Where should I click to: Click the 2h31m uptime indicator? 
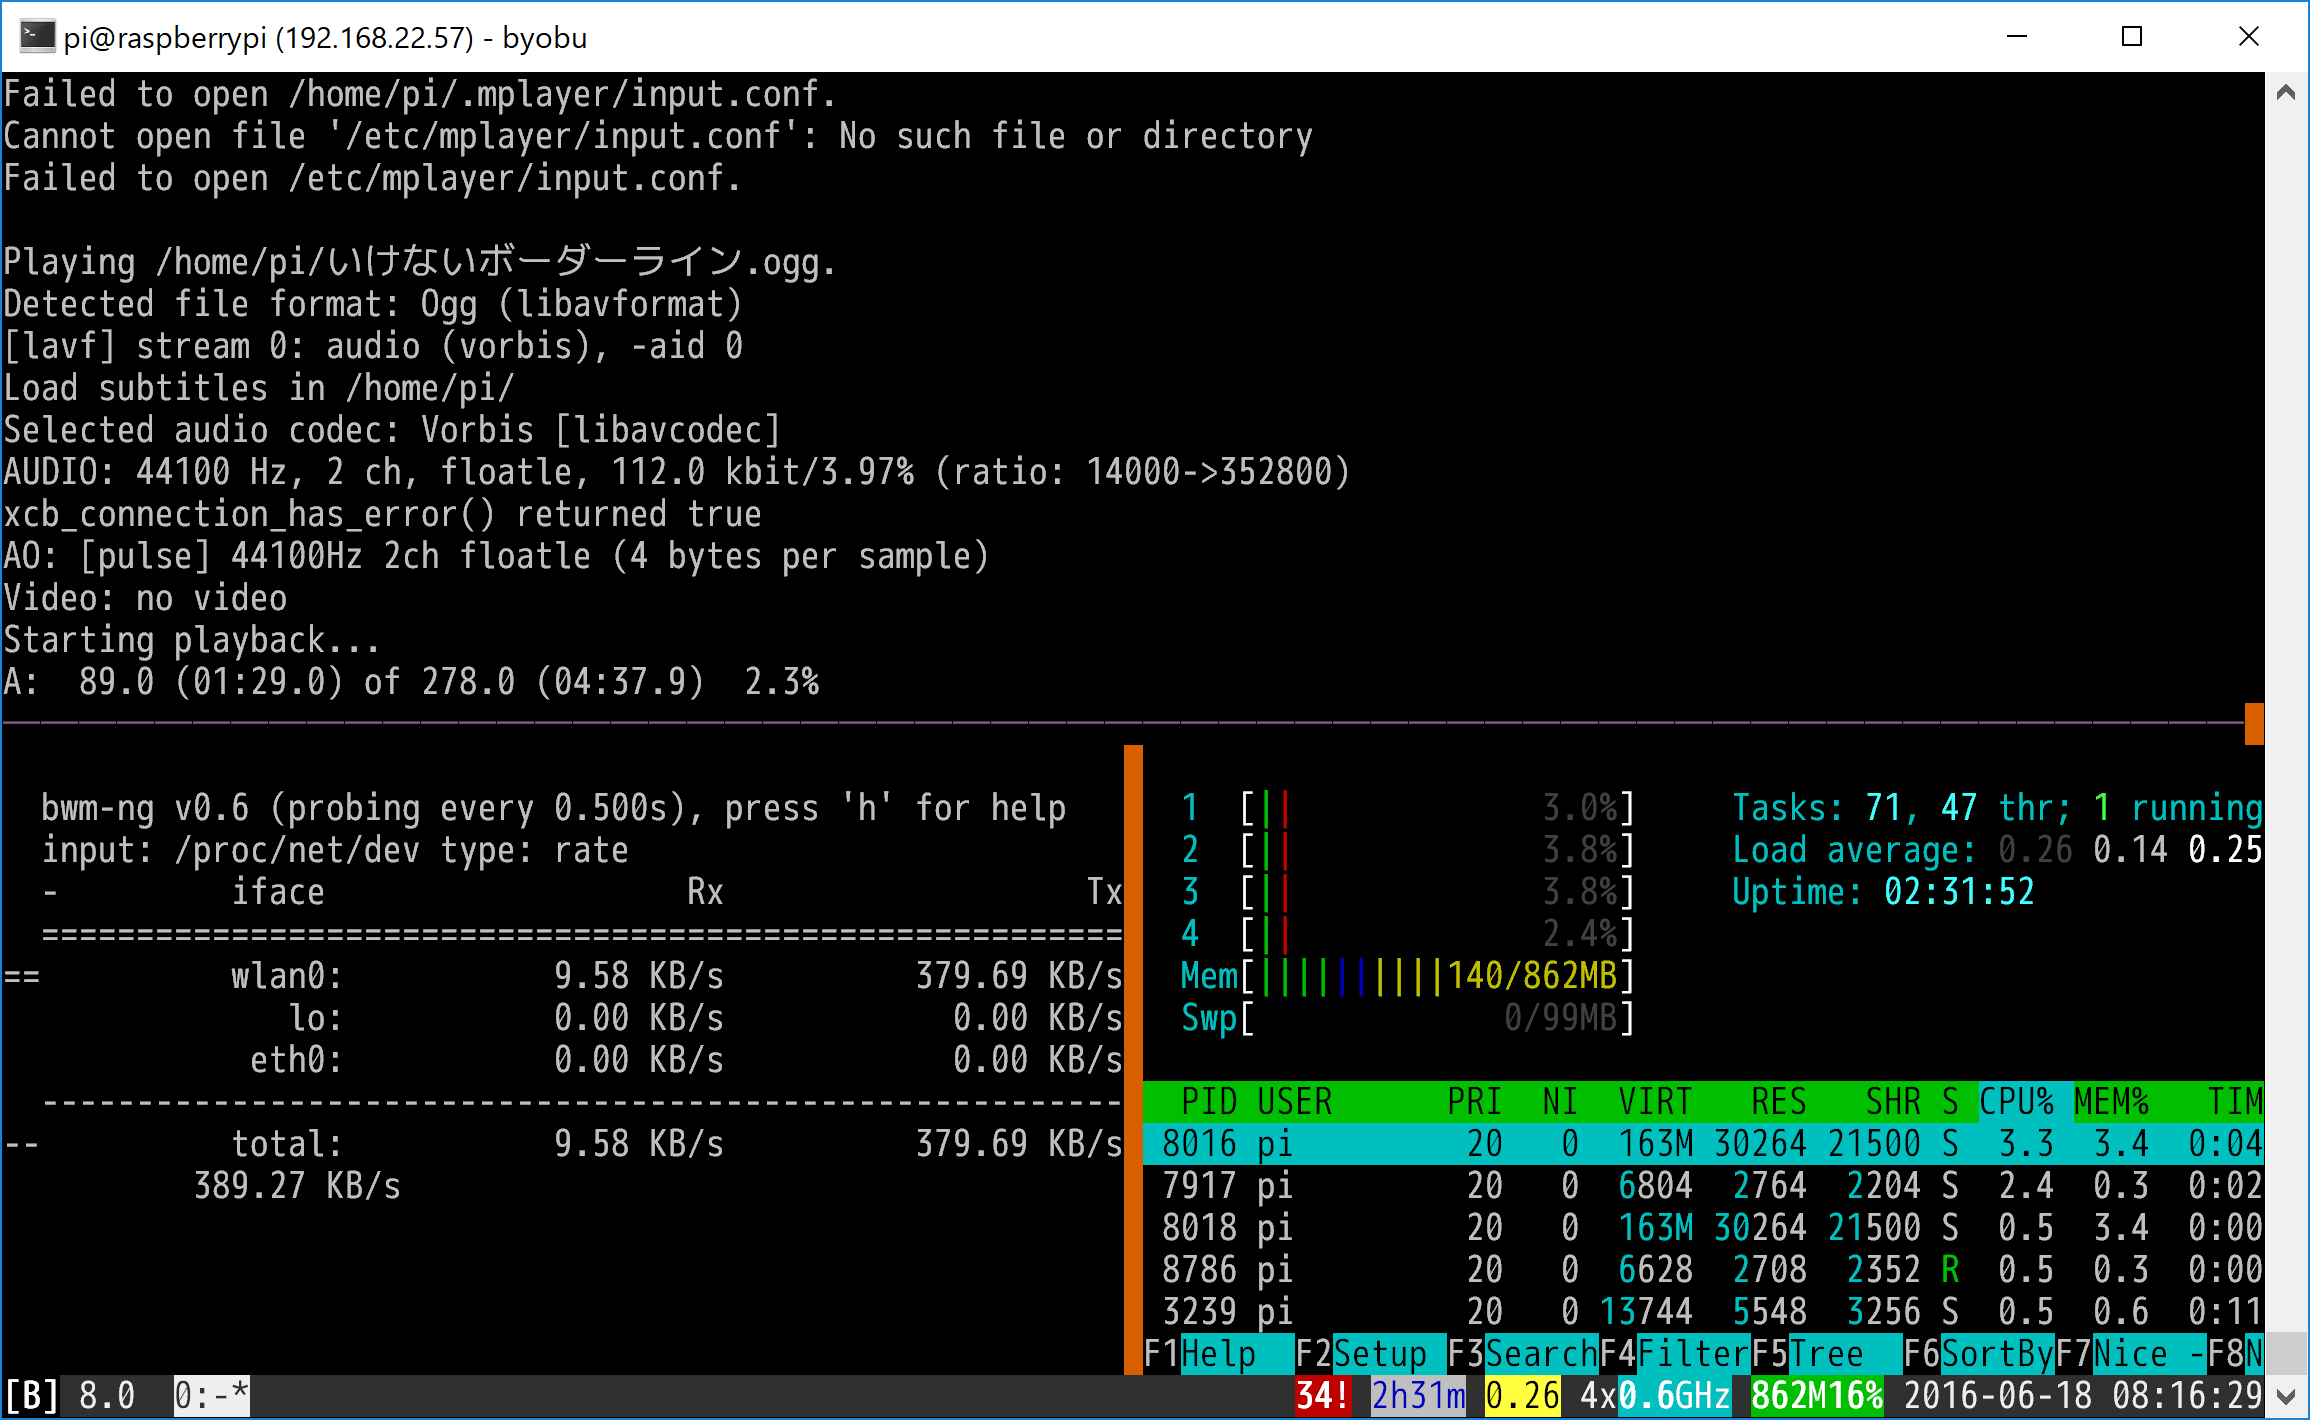1417,1394
